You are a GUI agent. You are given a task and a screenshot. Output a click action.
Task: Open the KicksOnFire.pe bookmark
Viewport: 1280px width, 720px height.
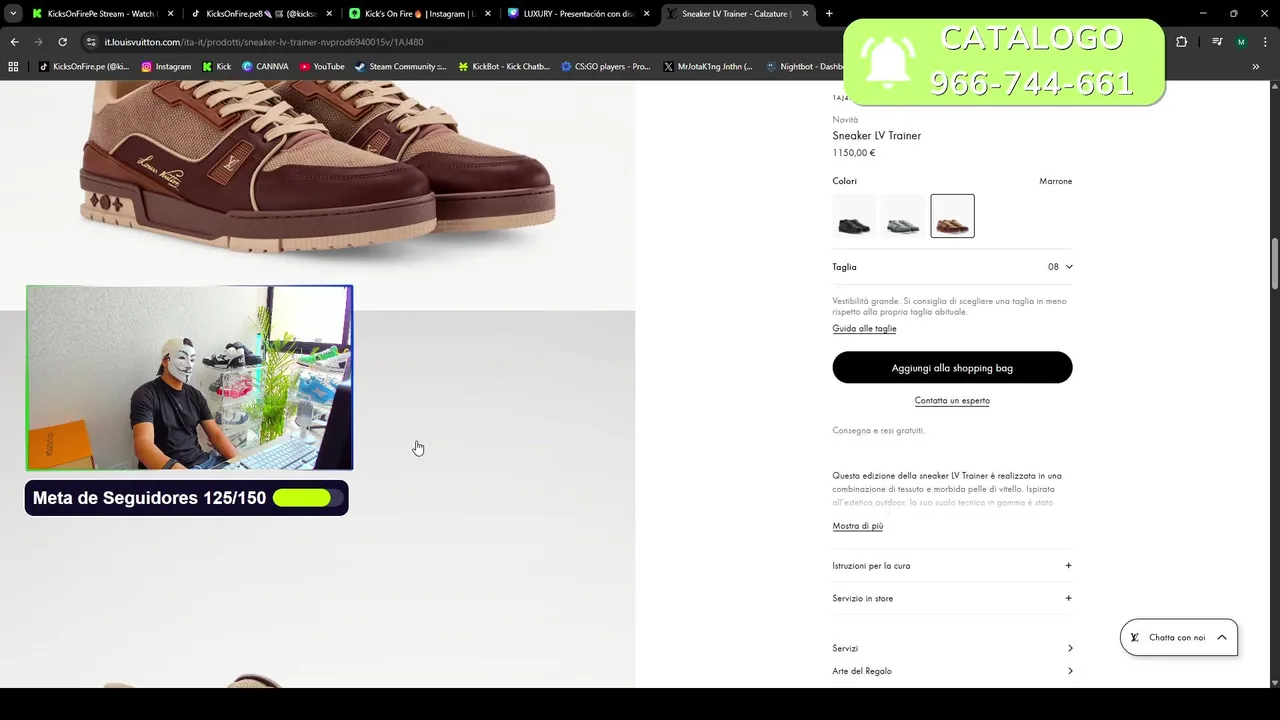[x=84, y=67]
